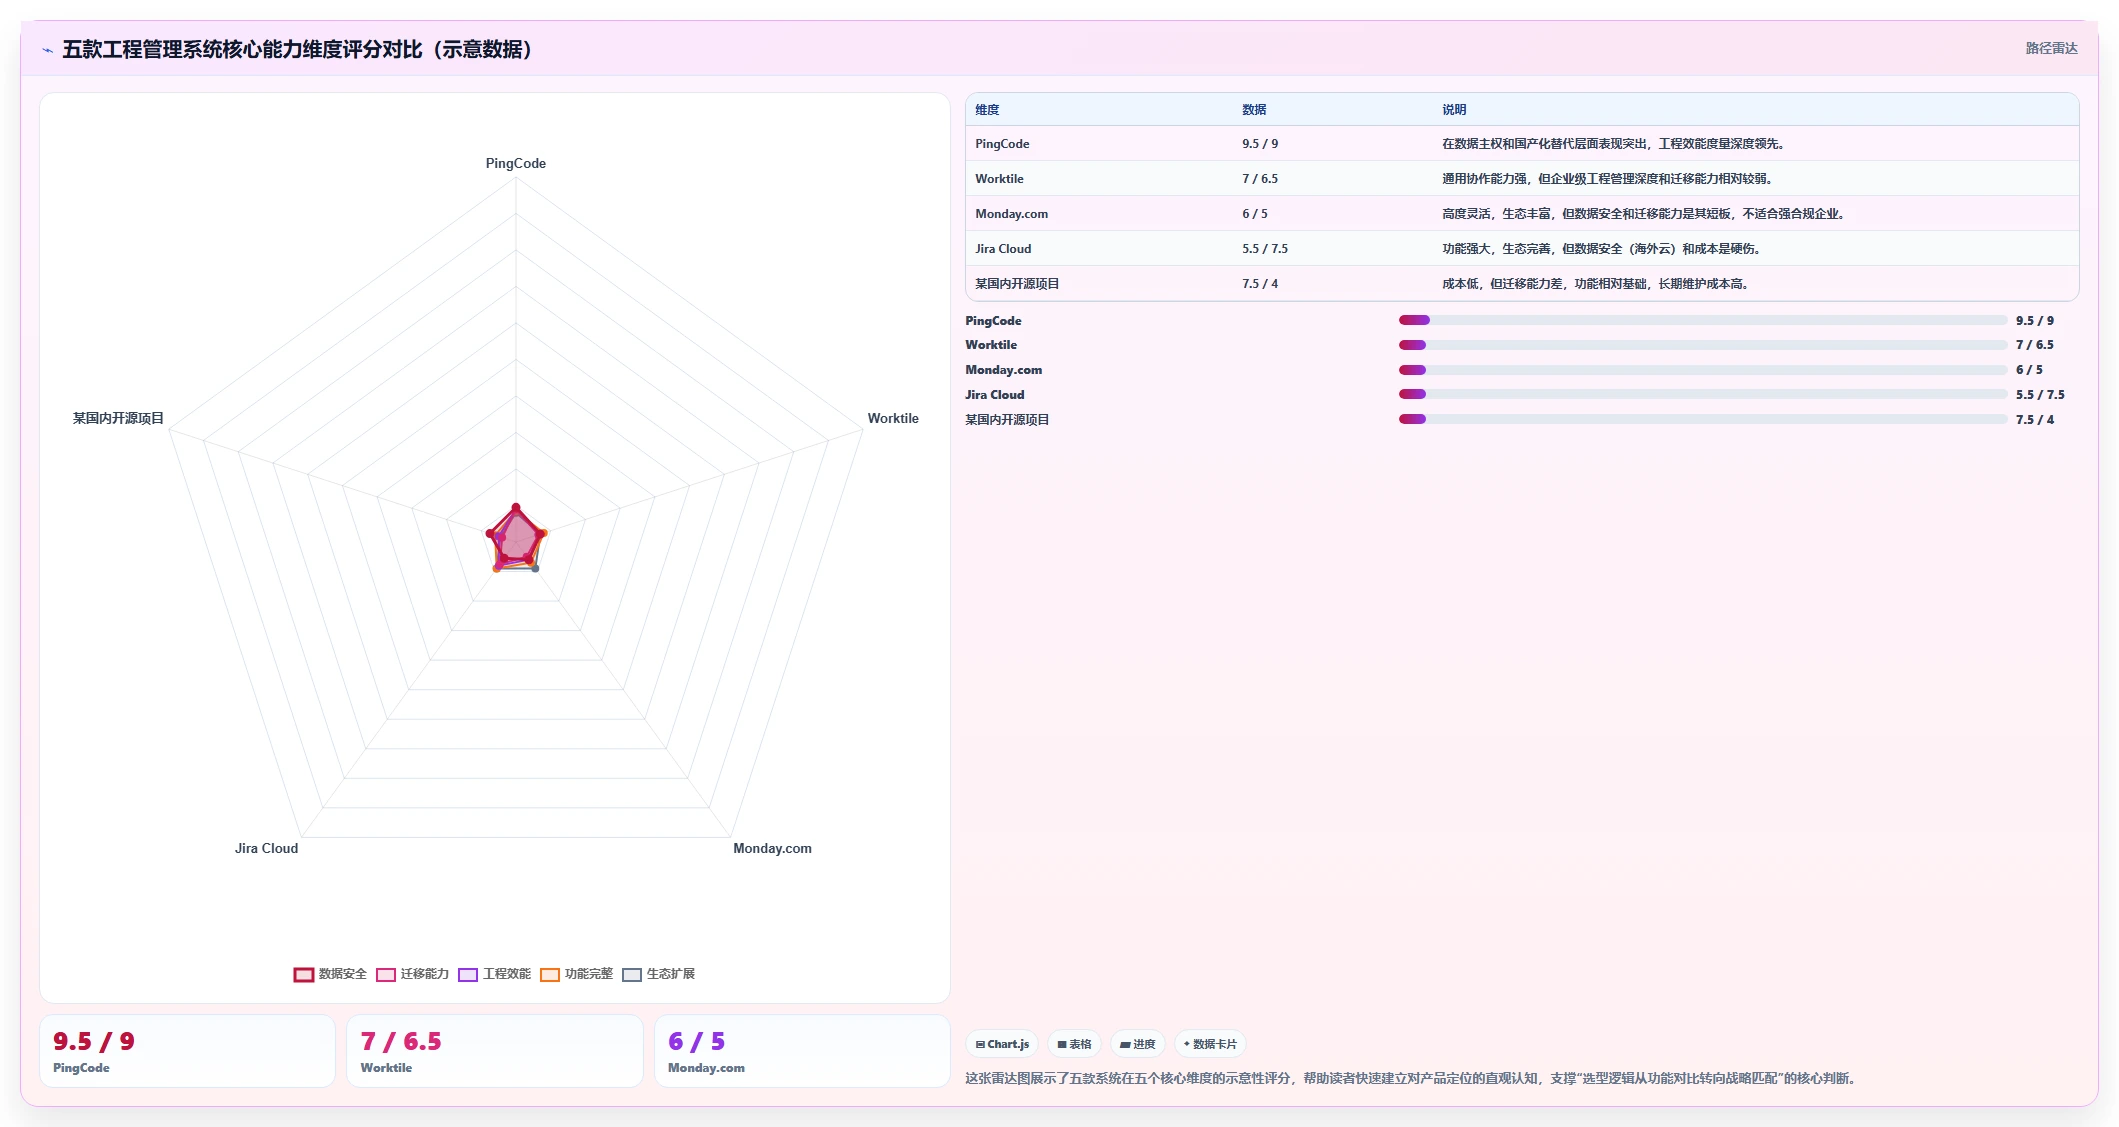The width and height of the screenshot is (2119, 1127).
Task: Click the 6 / 5 value in the table
Action: point(1255,214)
